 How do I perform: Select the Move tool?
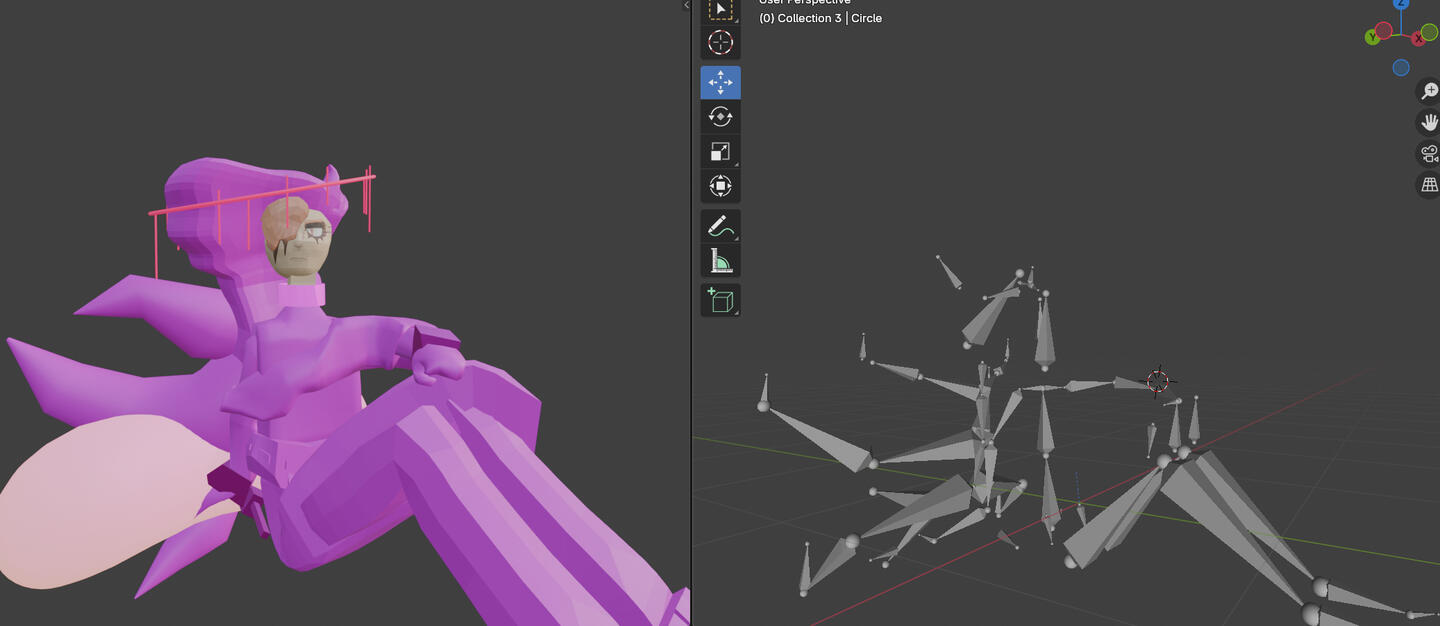[x=720, y=82]
